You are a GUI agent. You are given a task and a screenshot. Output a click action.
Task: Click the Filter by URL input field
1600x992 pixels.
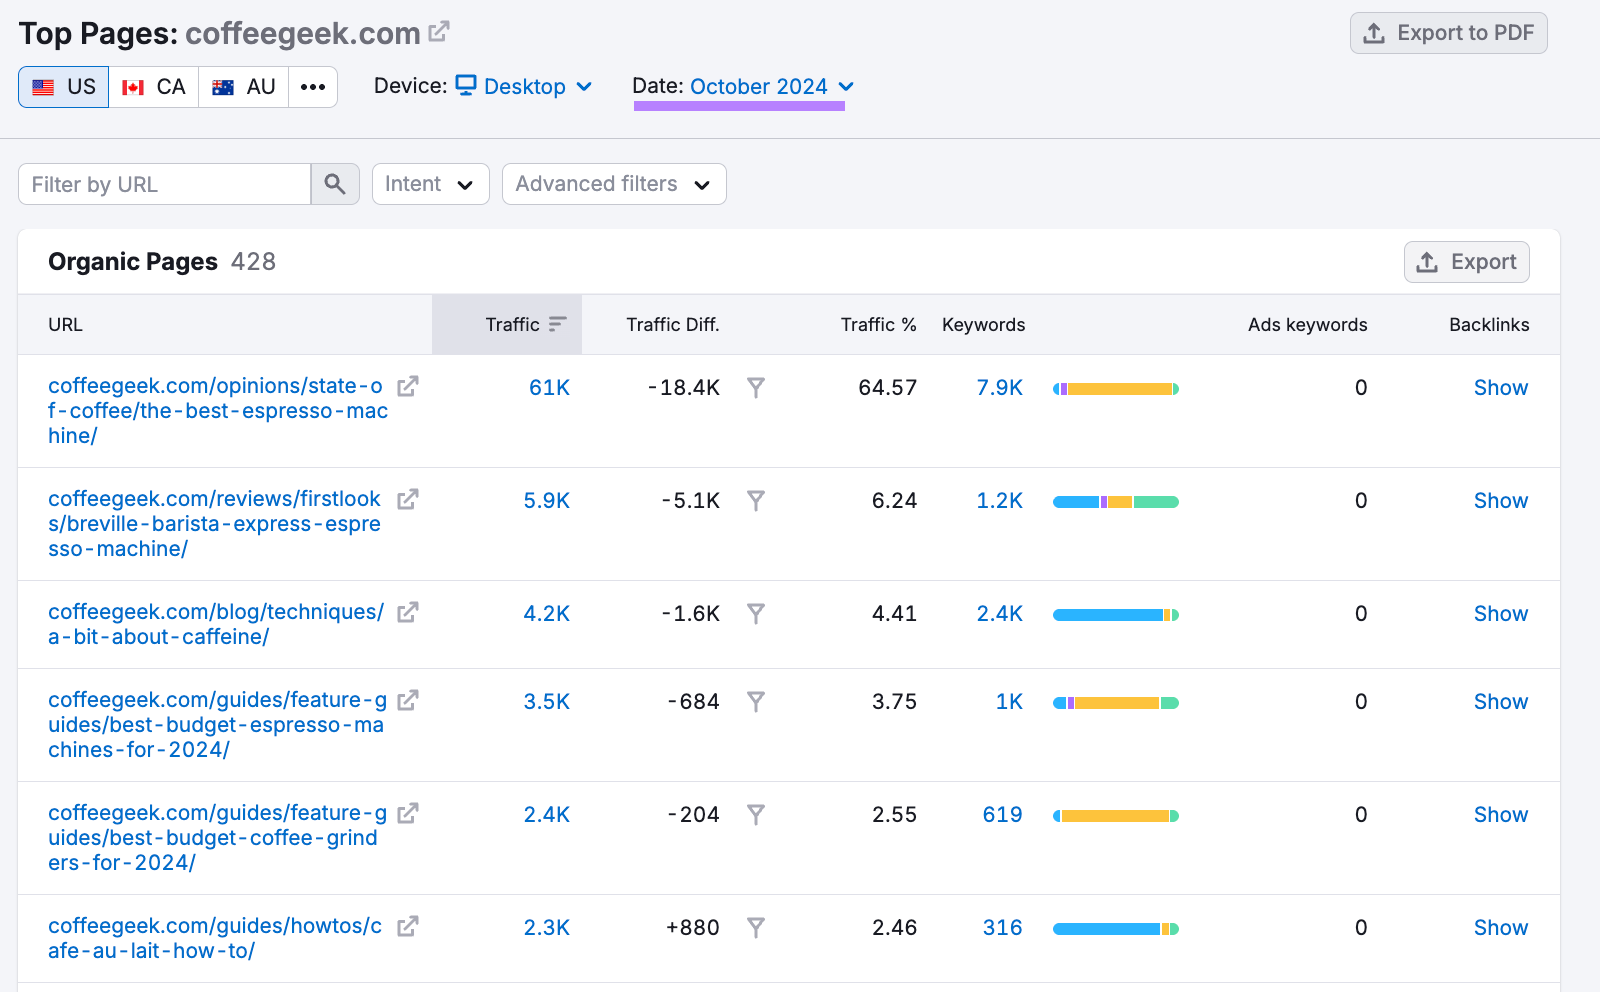[x=165, y=184]
